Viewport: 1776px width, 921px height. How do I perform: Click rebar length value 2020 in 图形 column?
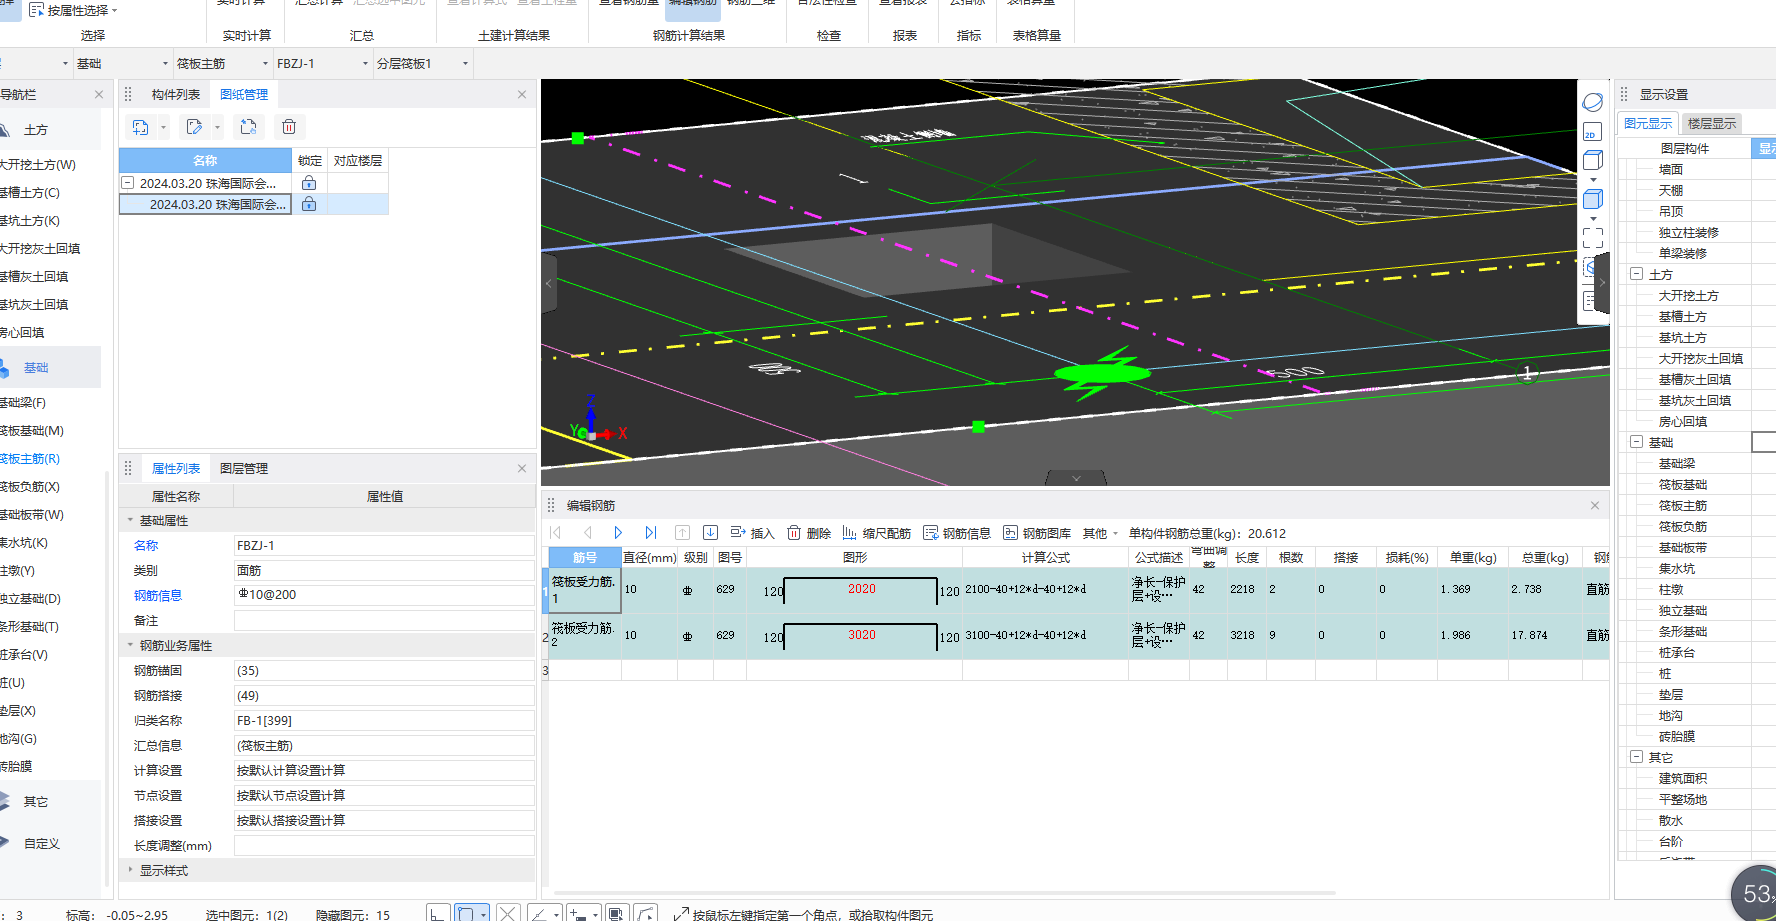coord(861,589)
